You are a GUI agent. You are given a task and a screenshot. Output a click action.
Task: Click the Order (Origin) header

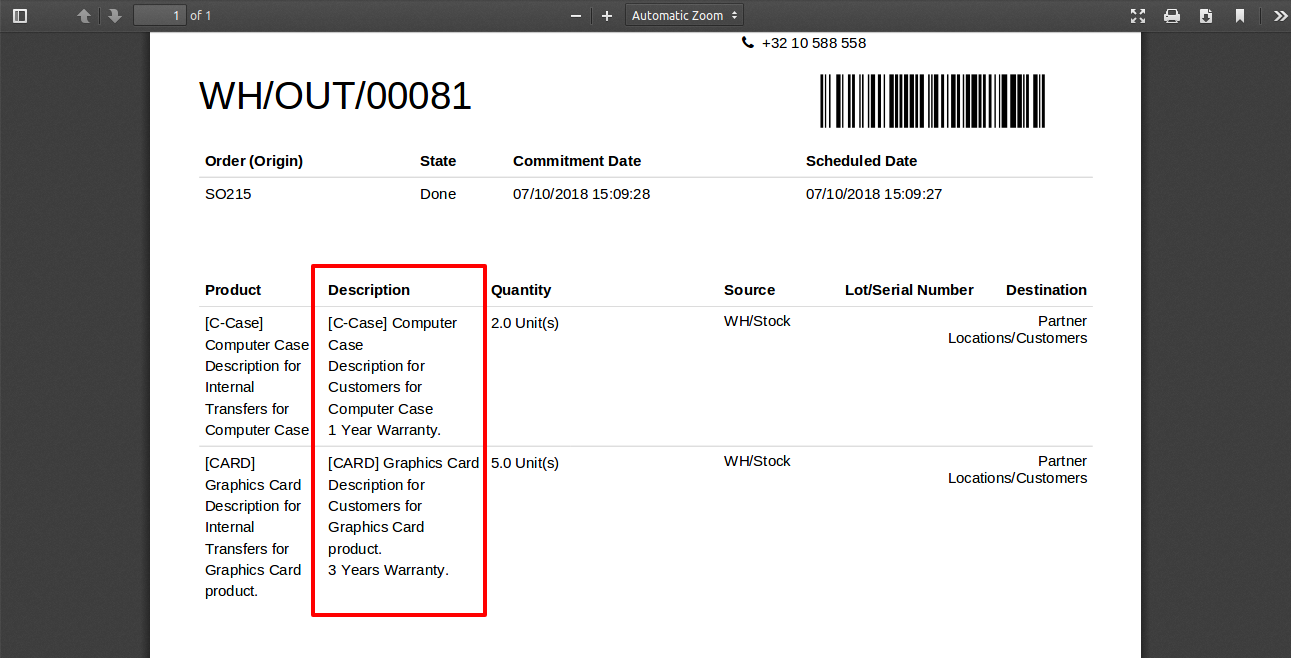tap(254, 161)
